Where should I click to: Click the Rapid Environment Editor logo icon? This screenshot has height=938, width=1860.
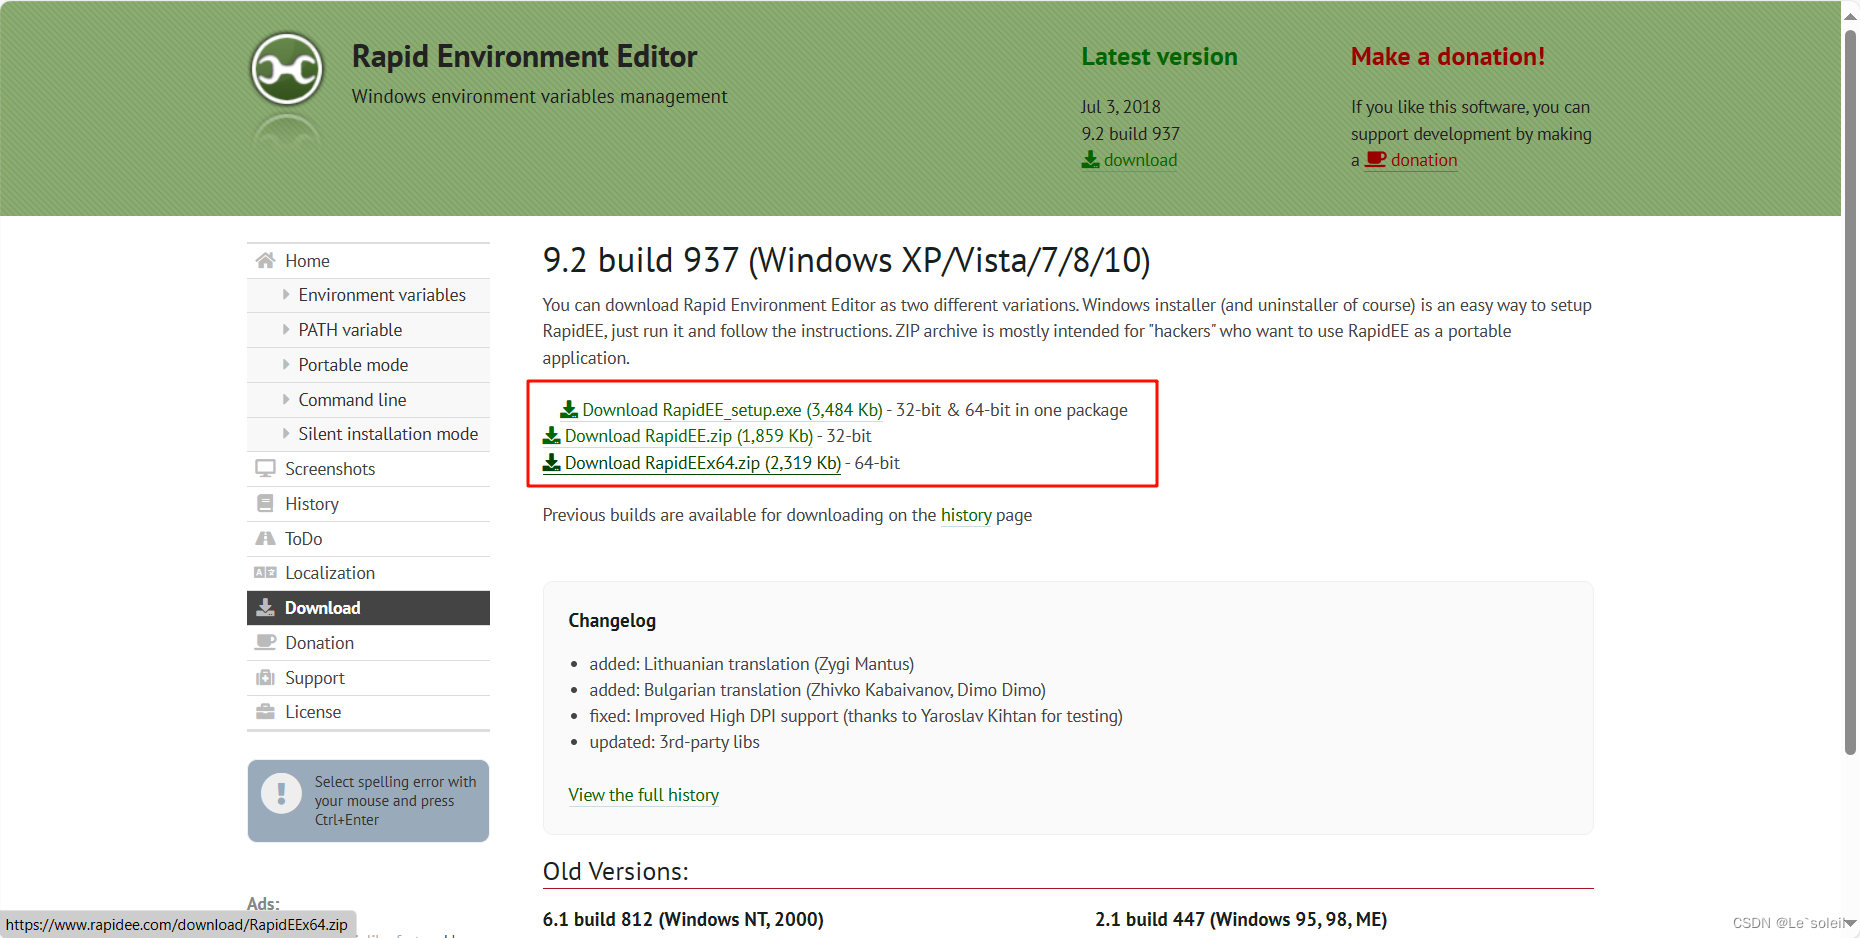tap(287, 69)
